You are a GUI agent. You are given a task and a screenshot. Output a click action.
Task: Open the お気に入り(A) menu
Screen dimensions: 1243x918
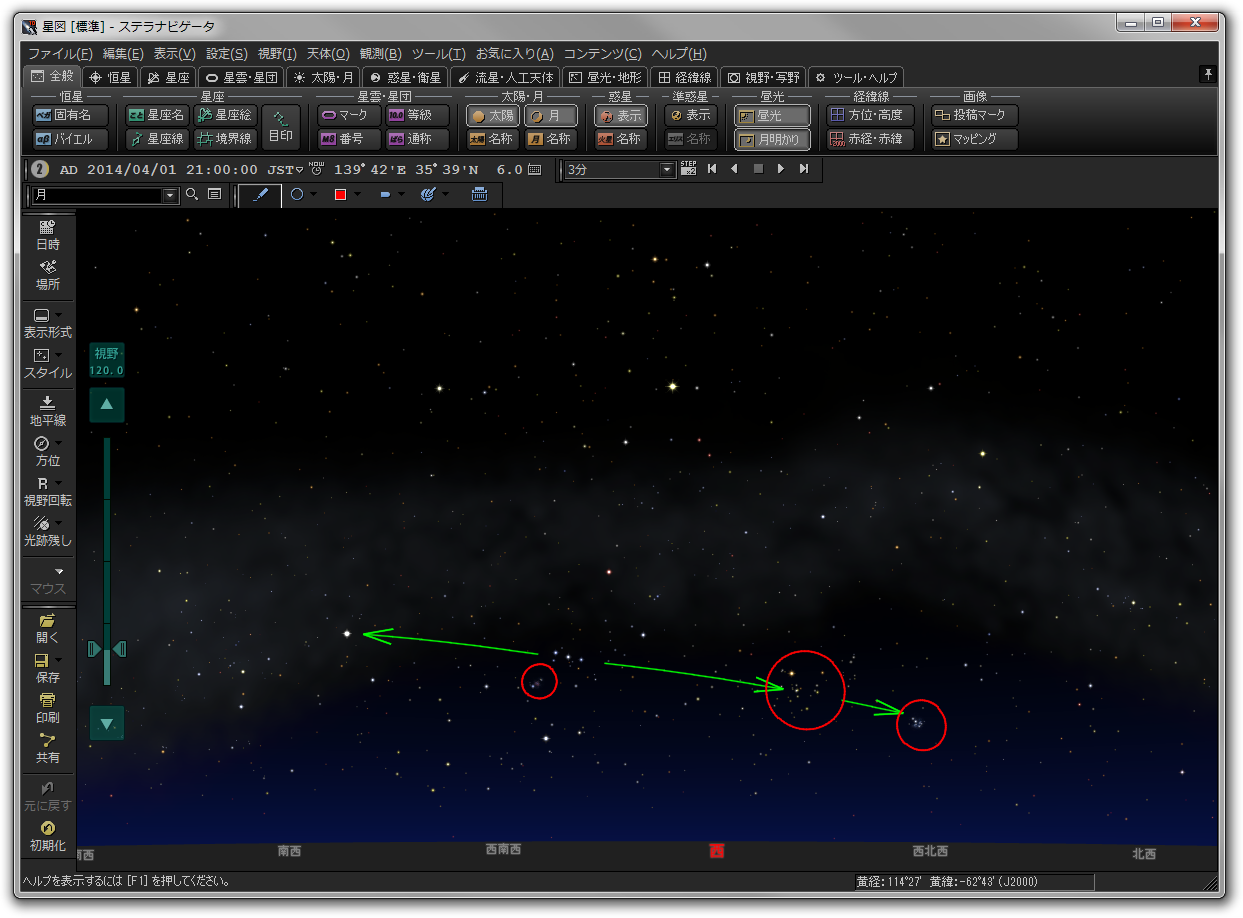coord(514,54)
